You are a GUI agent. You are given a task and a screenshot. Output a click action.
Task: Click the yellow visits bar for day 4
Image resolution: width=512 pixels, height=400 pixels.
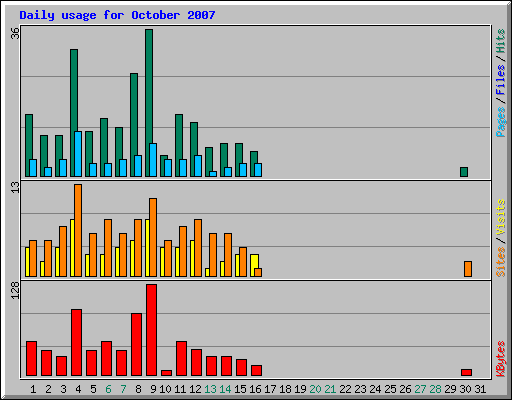coord(72,248)
